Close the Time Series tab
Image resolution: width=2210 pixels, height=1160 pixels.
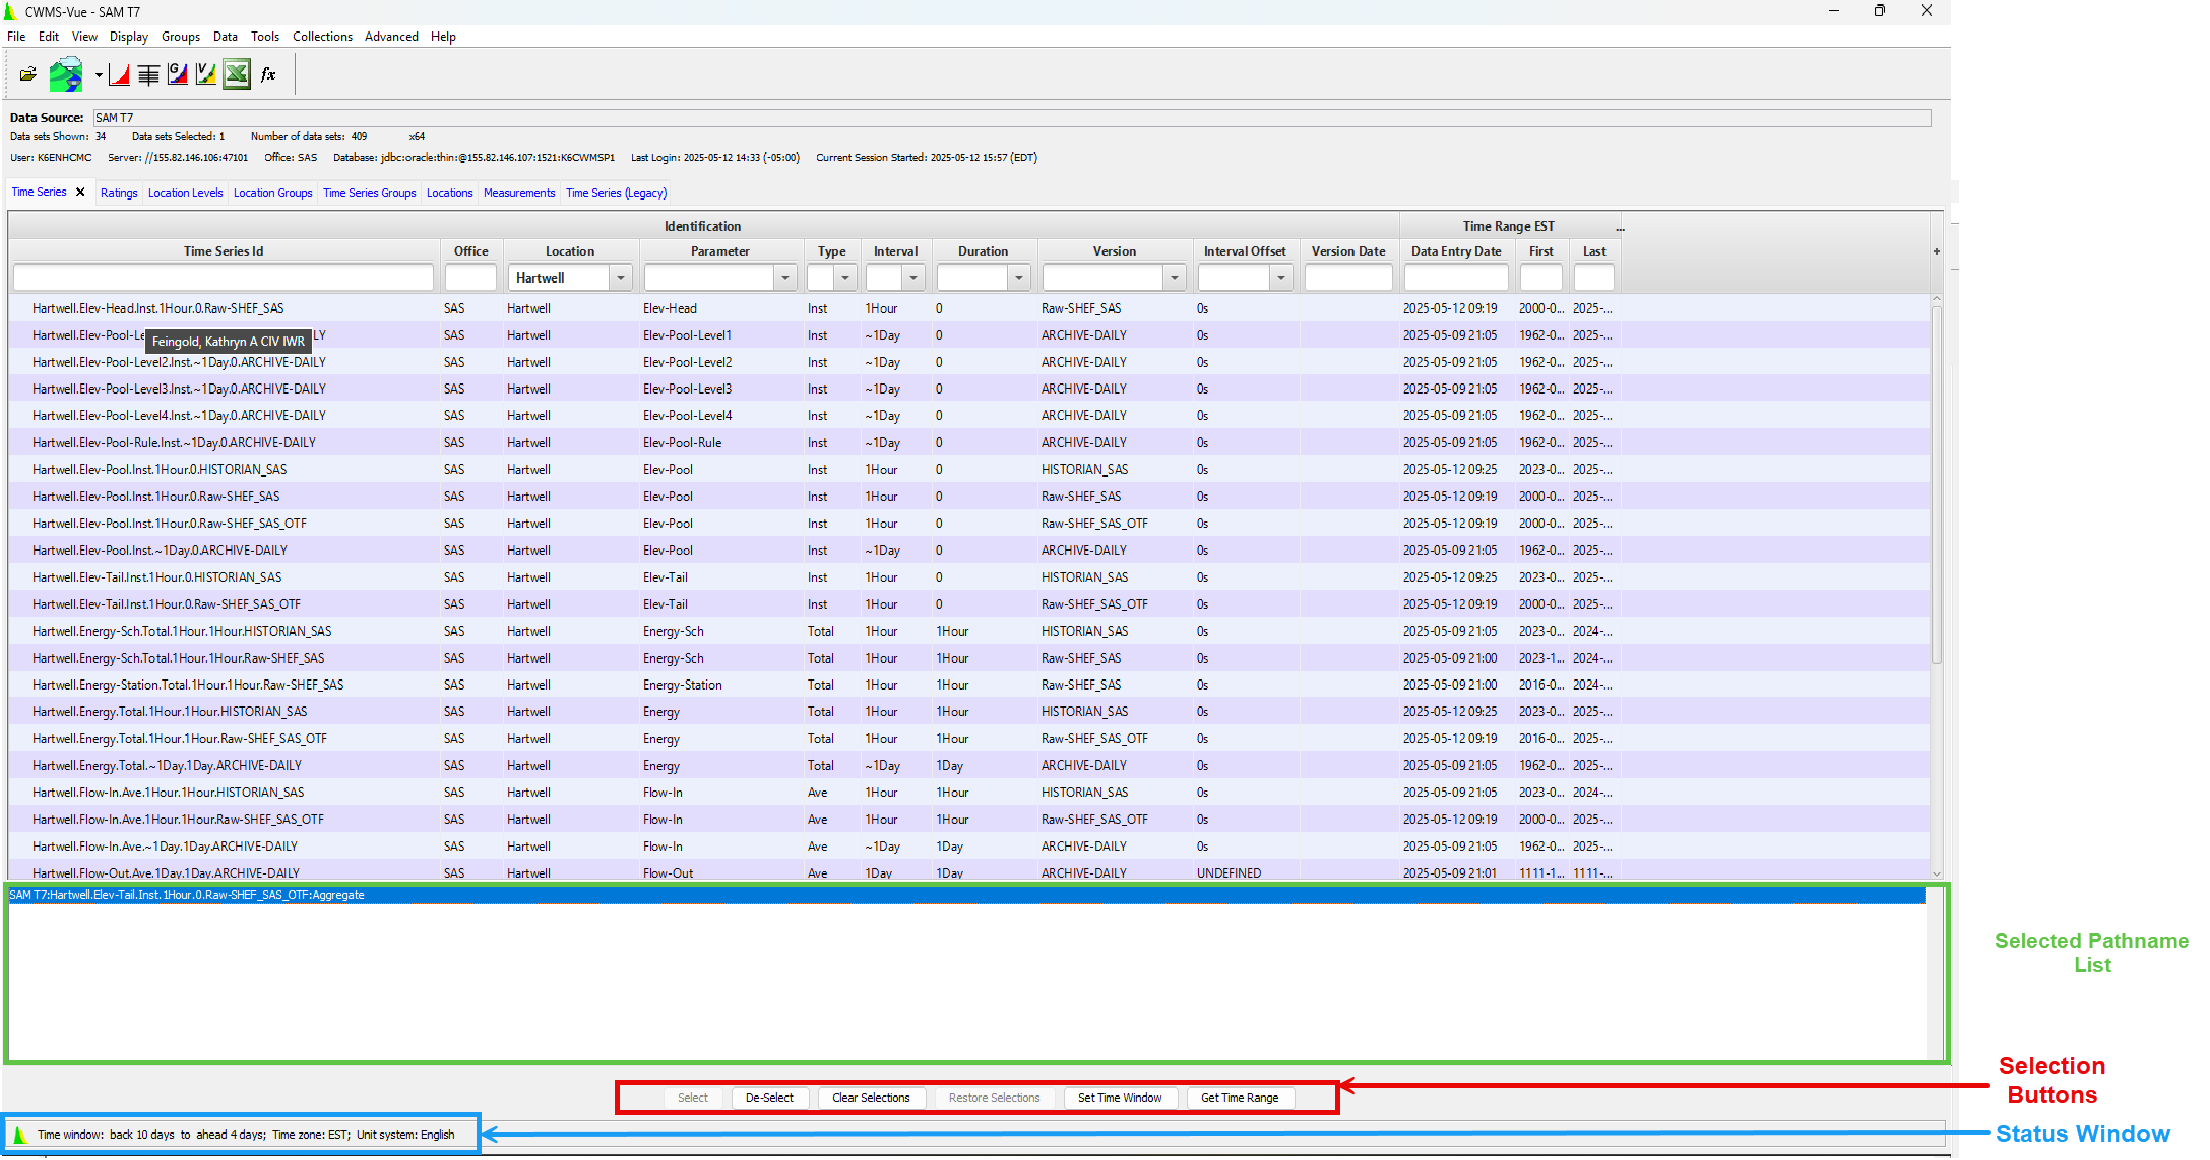pyautogui.click(x=80, y=192)
